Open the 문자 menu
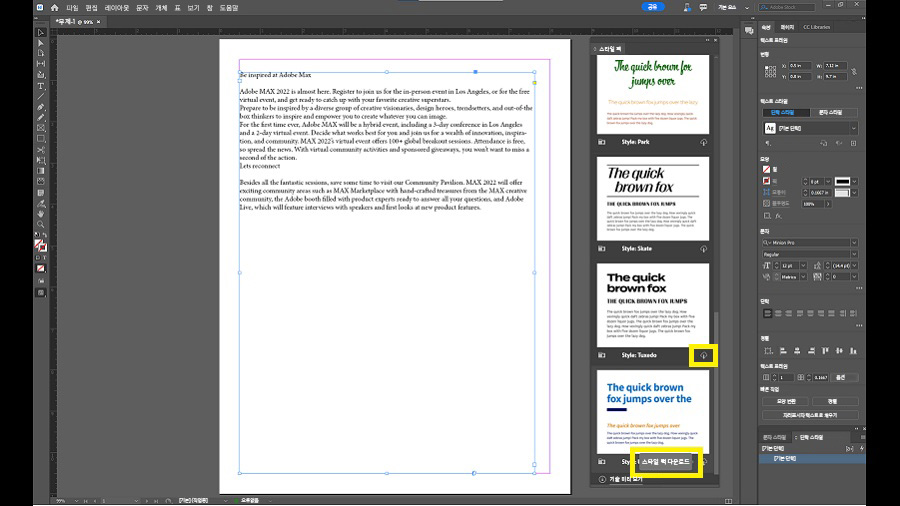900x506 pixels. (142, 8)
